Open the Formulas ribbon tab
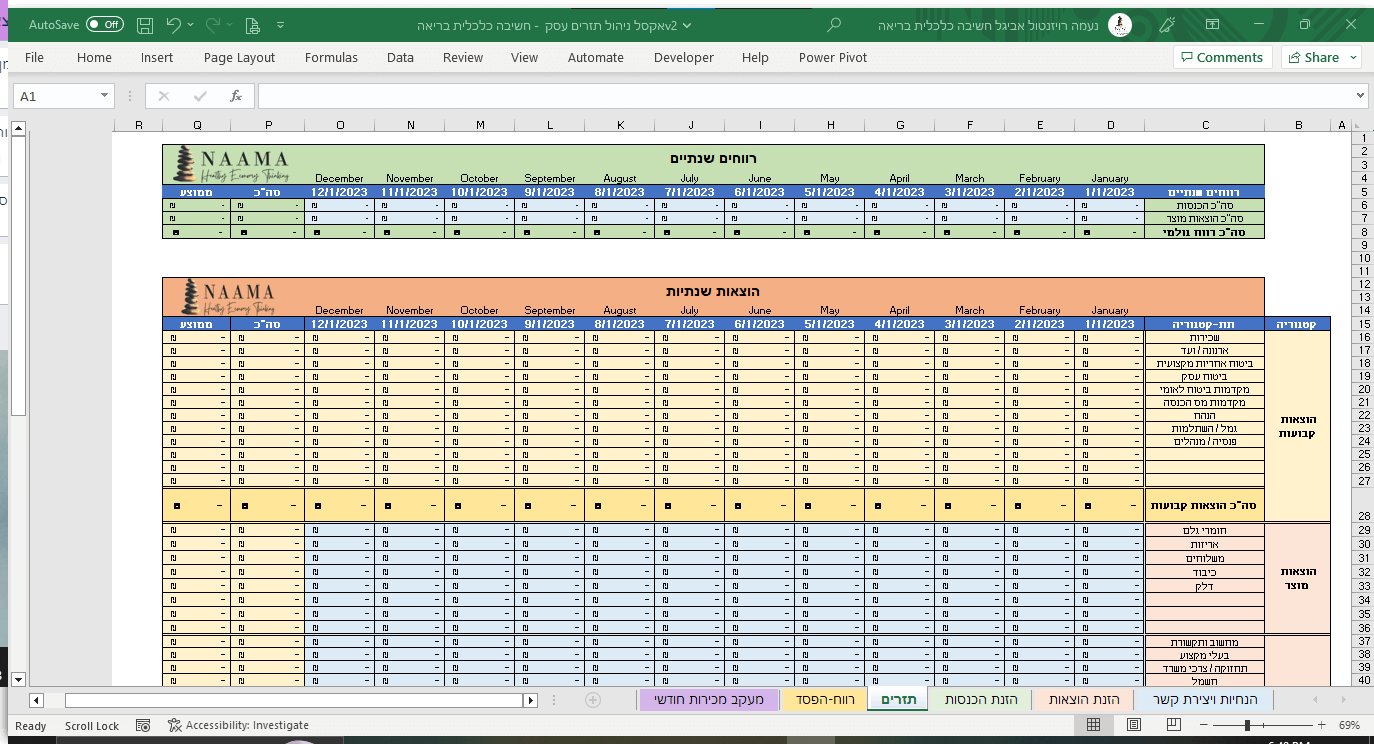 331,58
